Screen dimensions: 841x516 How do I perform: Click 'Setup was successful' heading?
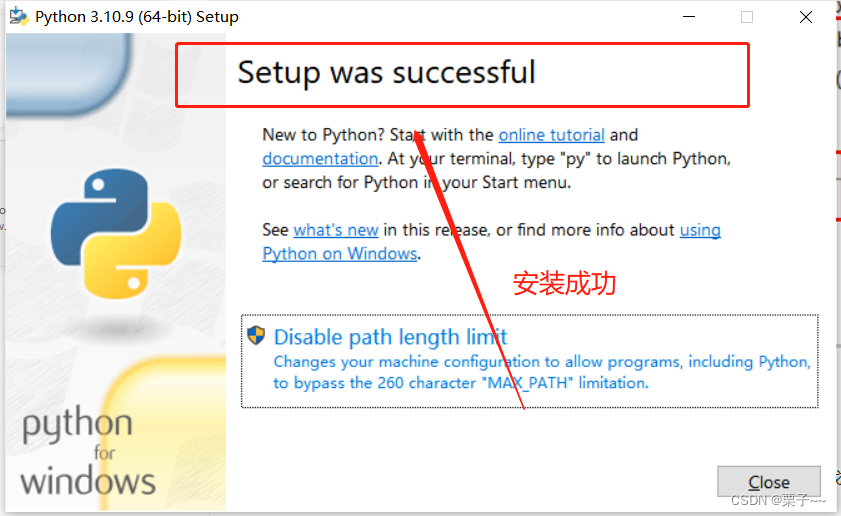click(386, 72)
